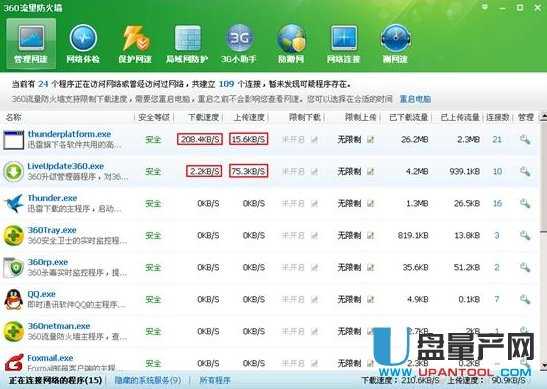The image size is (547, 389).
Task: Open manage tool for thunderplatform.exe
Action: 525,140
